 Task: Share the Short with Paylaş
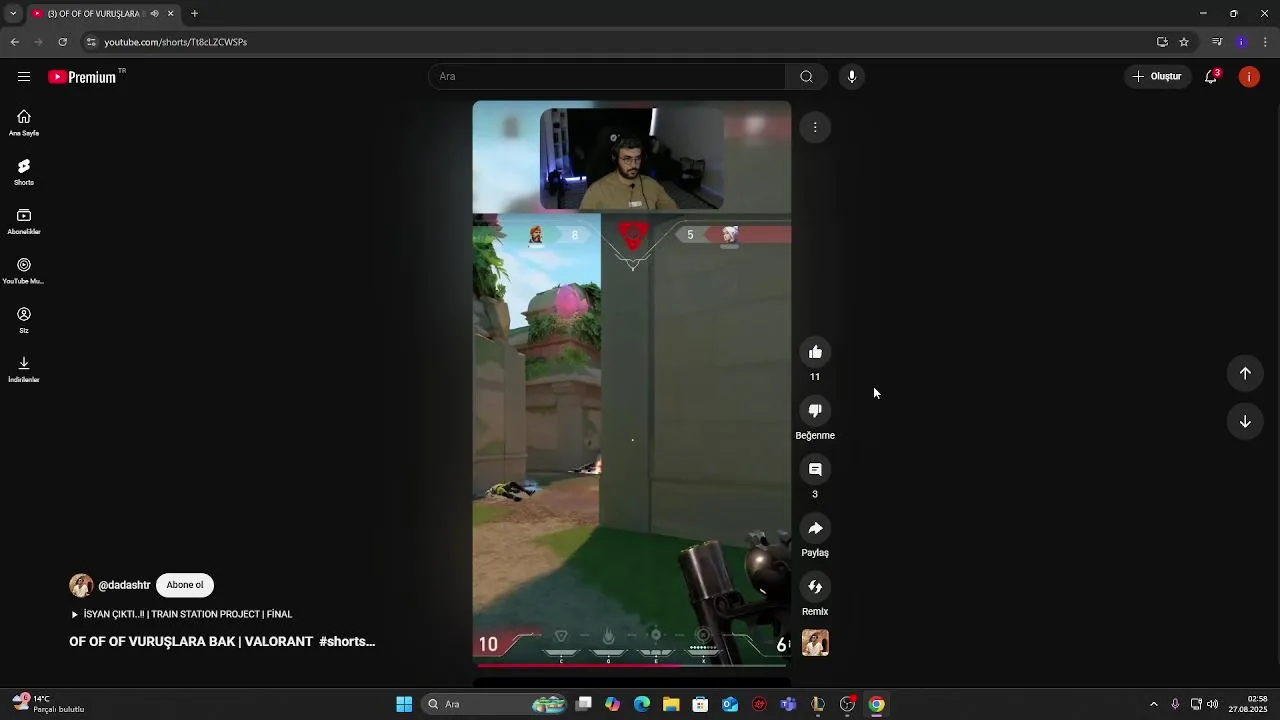pyautogui.click(x=815, y=528)
